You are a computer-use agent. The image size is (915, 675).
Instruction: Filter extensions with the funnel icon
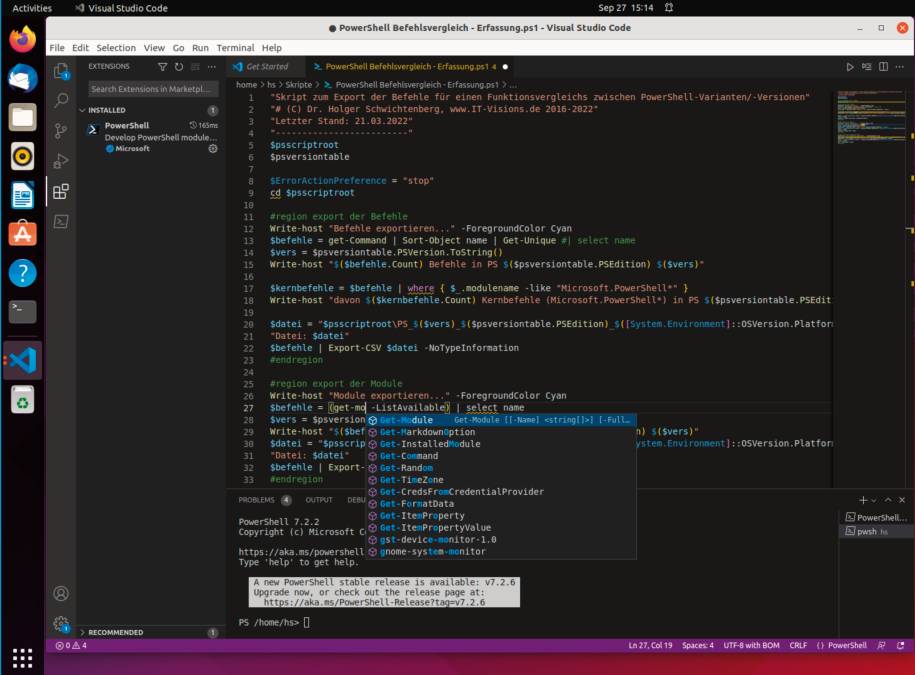(163, 67)
